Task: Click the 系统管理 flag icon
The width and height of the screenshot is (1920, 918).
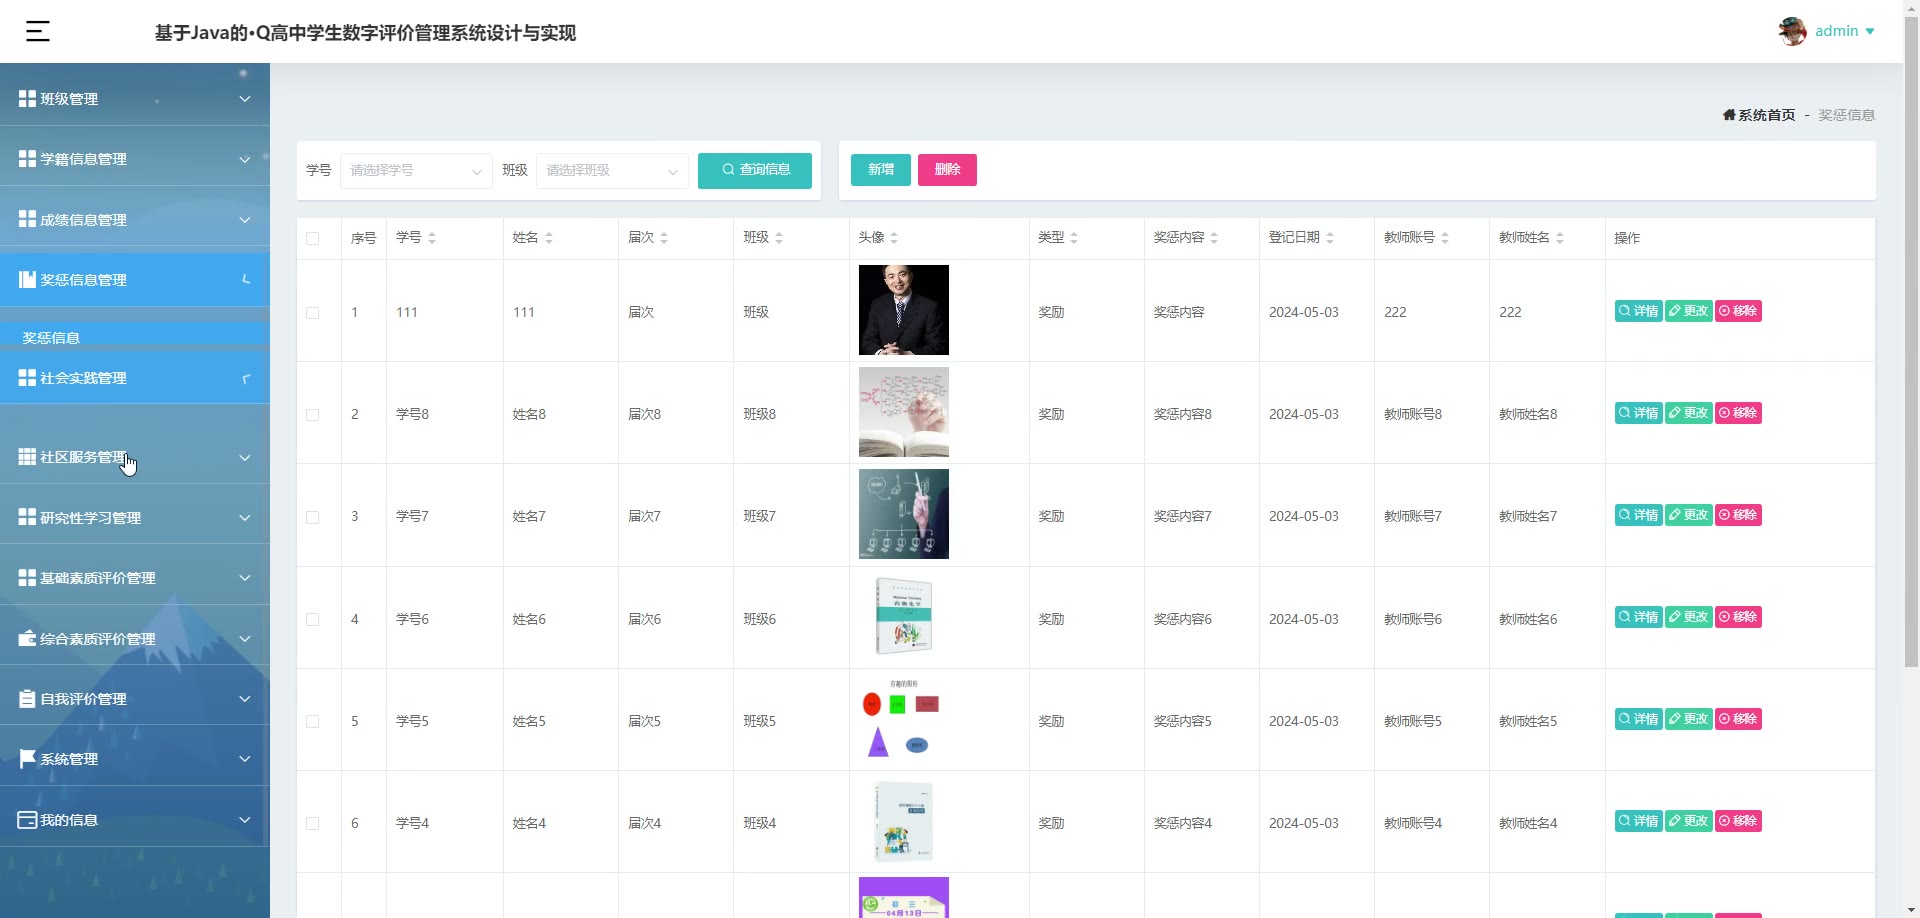Action: [x=27, y=759]
